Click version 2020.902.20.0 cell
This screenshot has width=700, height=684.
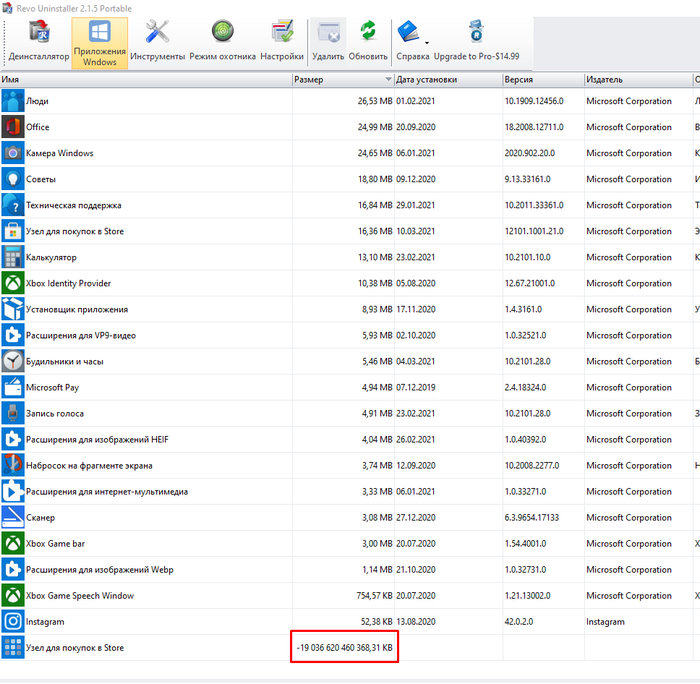click(x=529, y=153)
